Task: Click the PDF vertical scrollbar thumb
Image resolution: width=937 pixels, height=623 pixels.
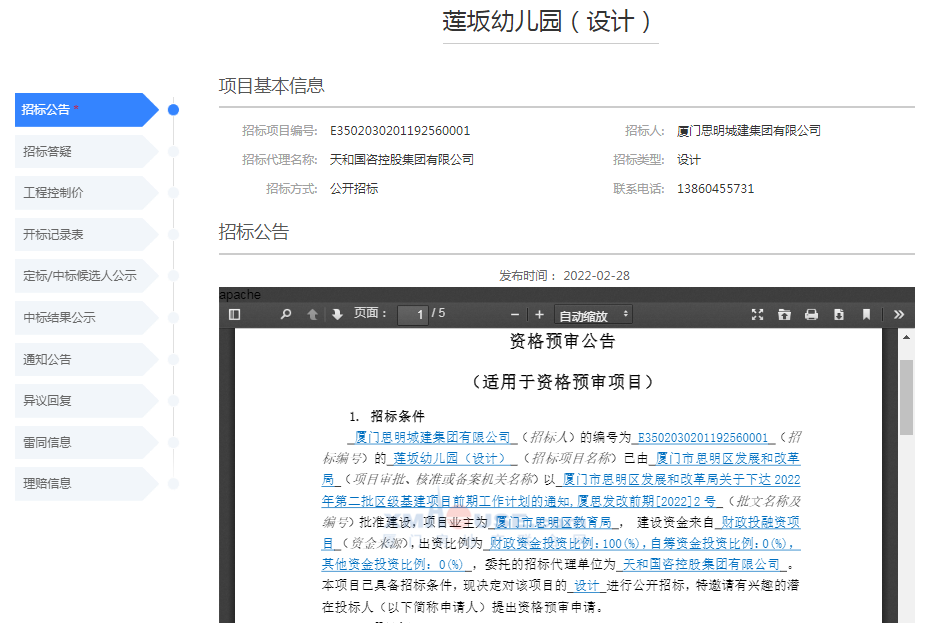Action: click(x=906, y=397)
